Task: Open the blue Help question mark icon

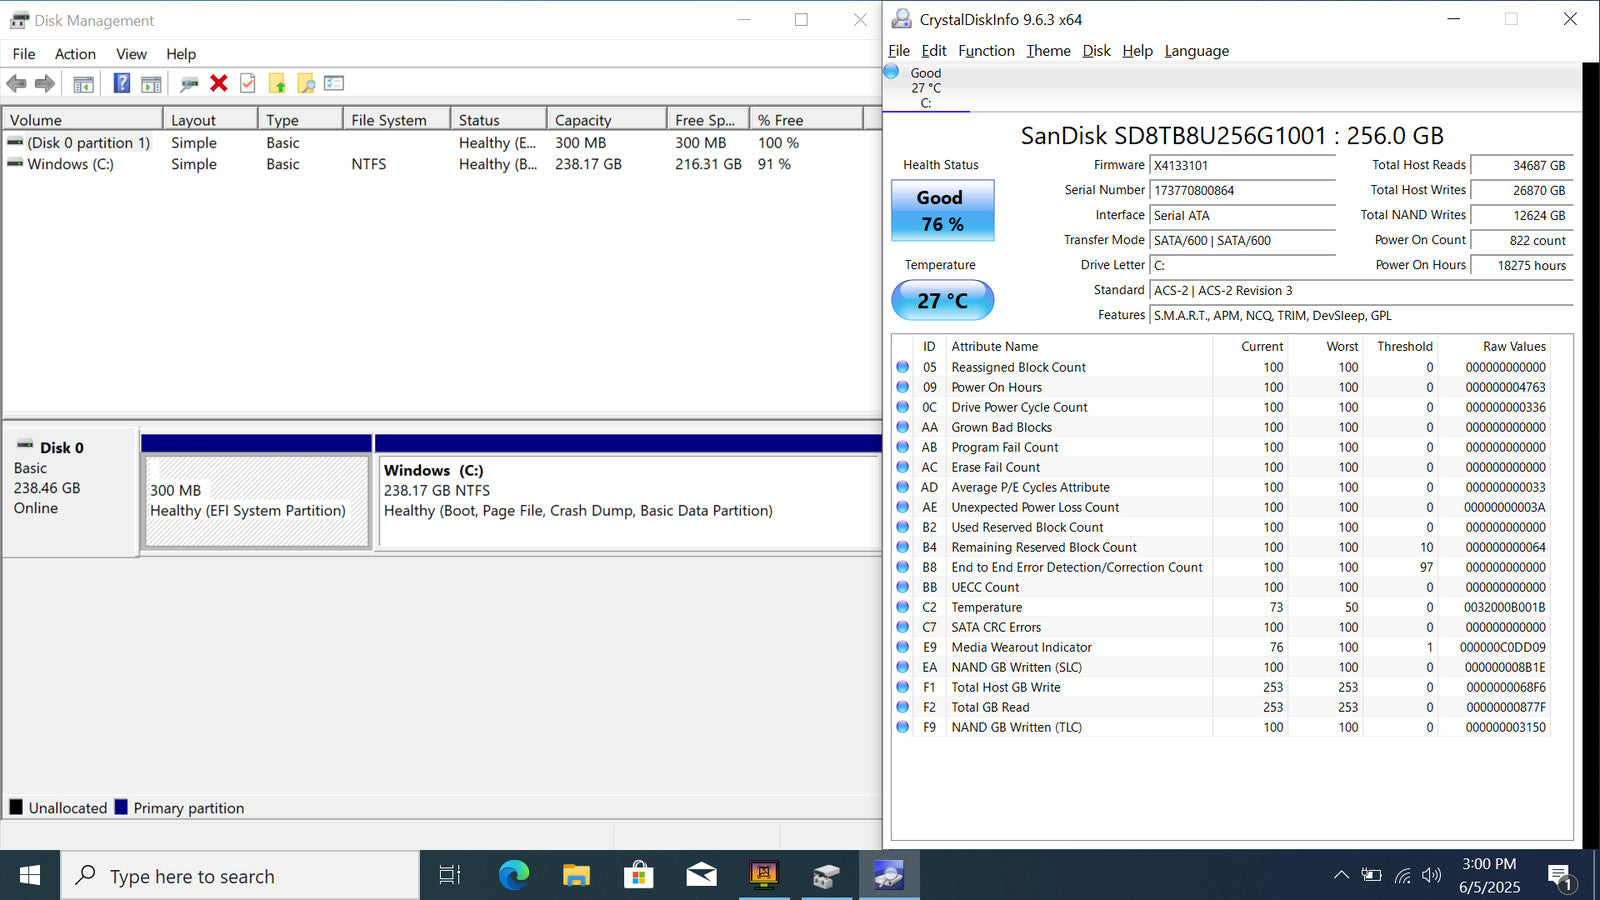Action: click(x=121, y=84)
